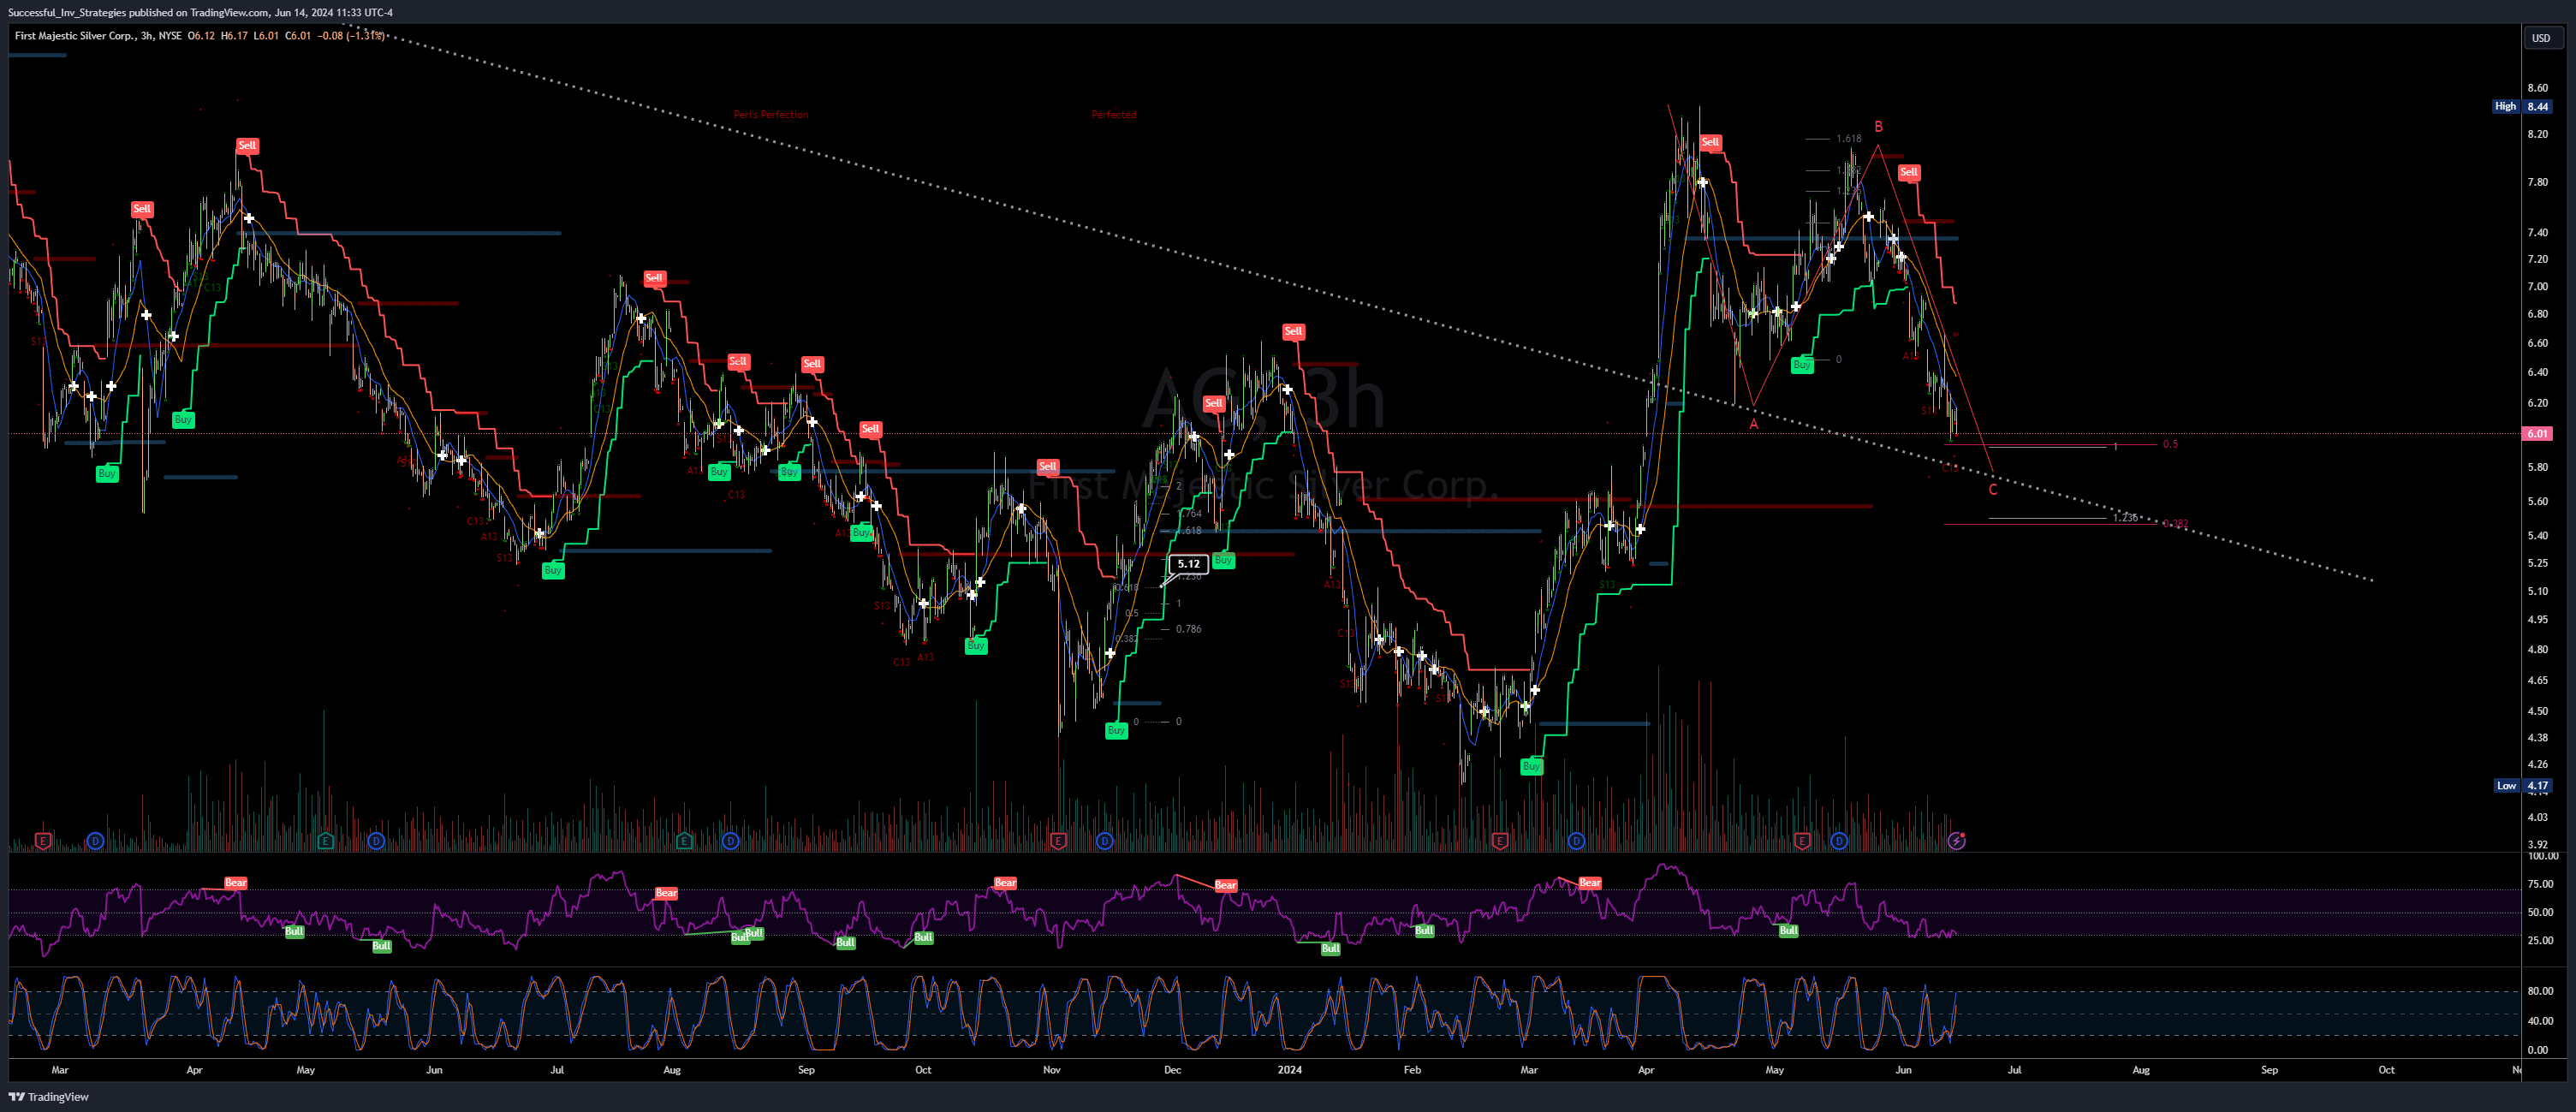Click the 0.786 Fibonacci level label

(x=1189, y=629)
